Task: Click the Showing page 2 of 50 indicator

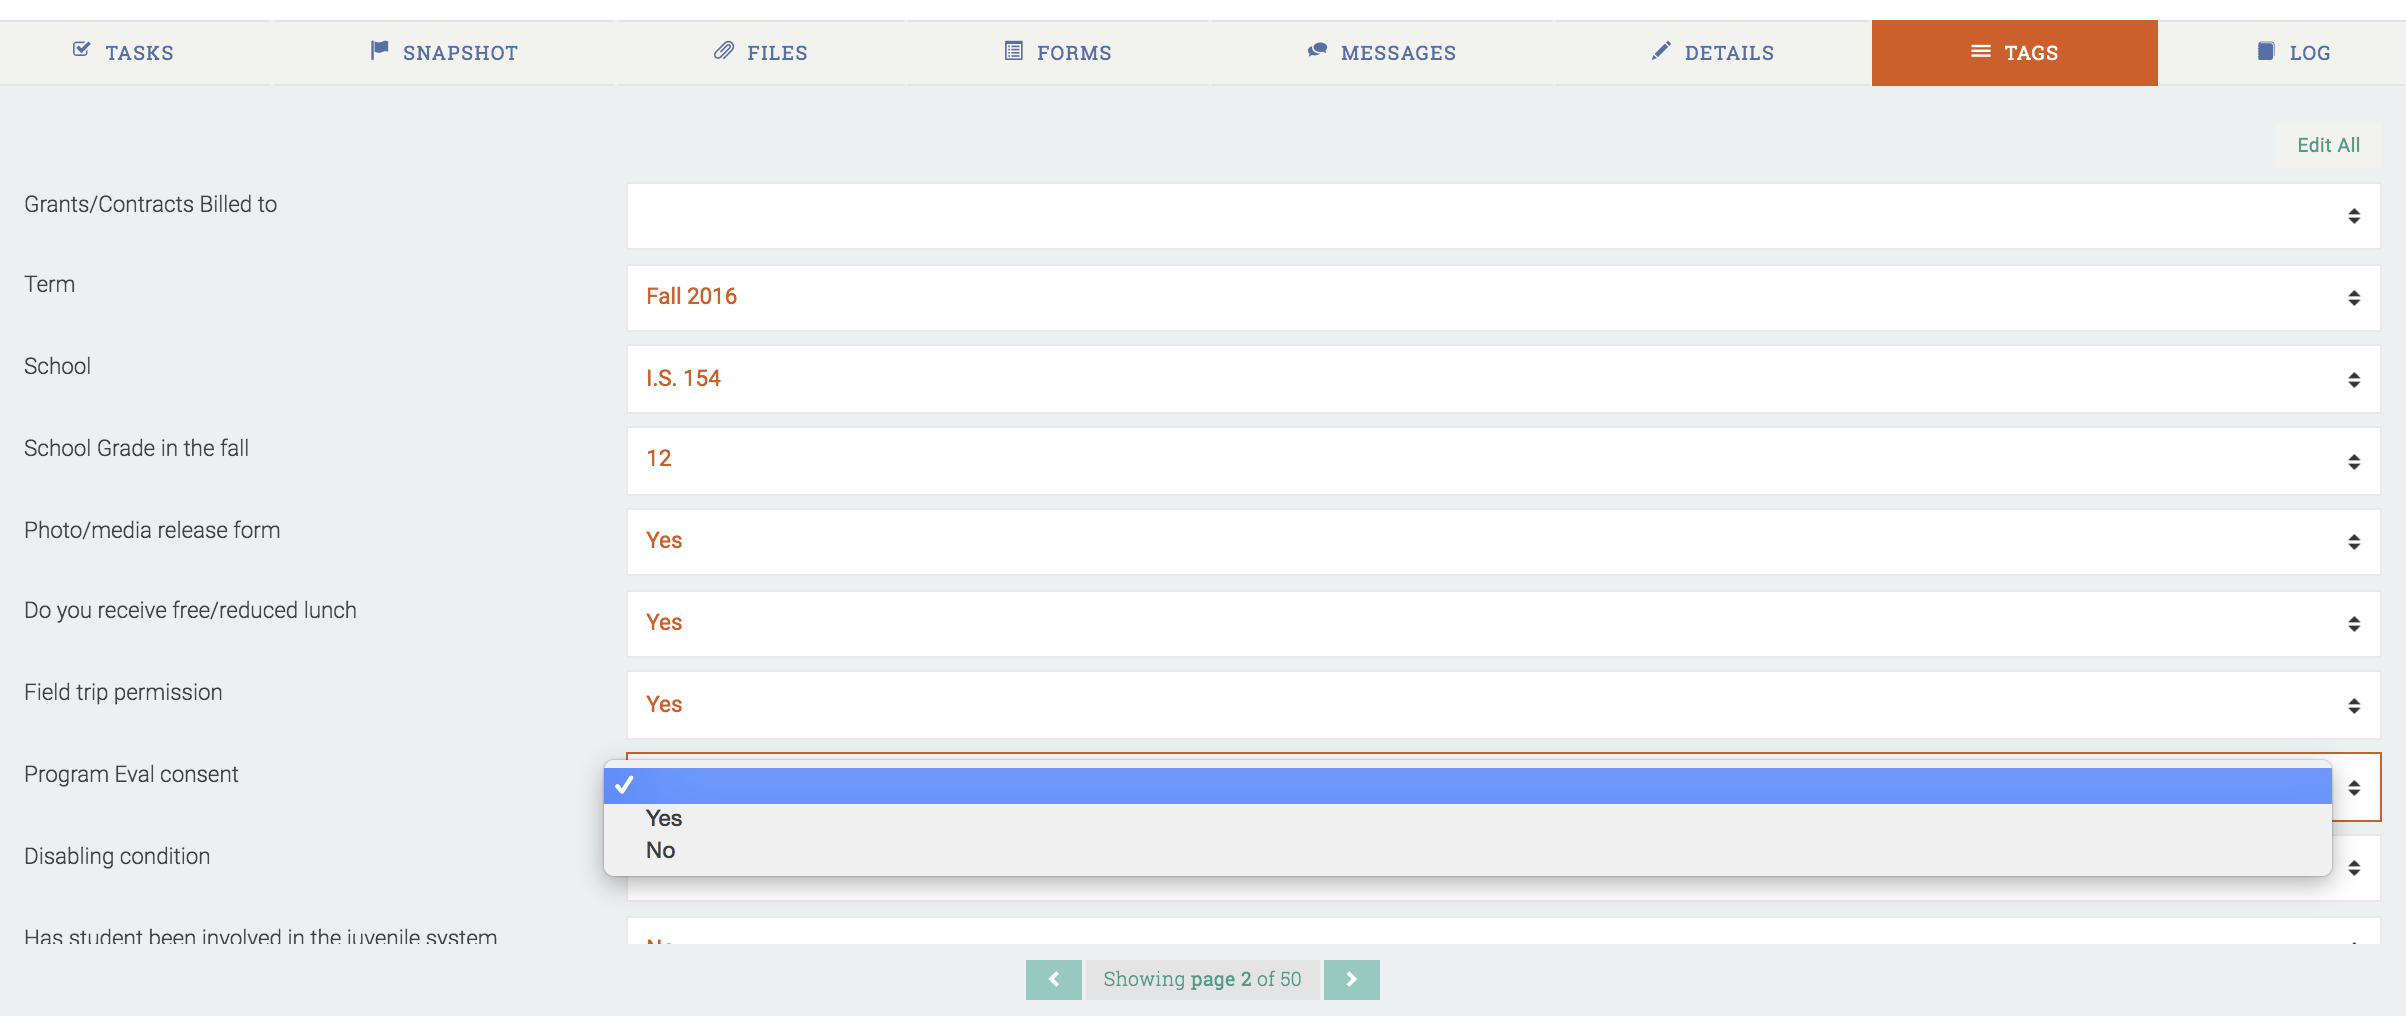Action: pyautogui.click(x=1202, y=979)
